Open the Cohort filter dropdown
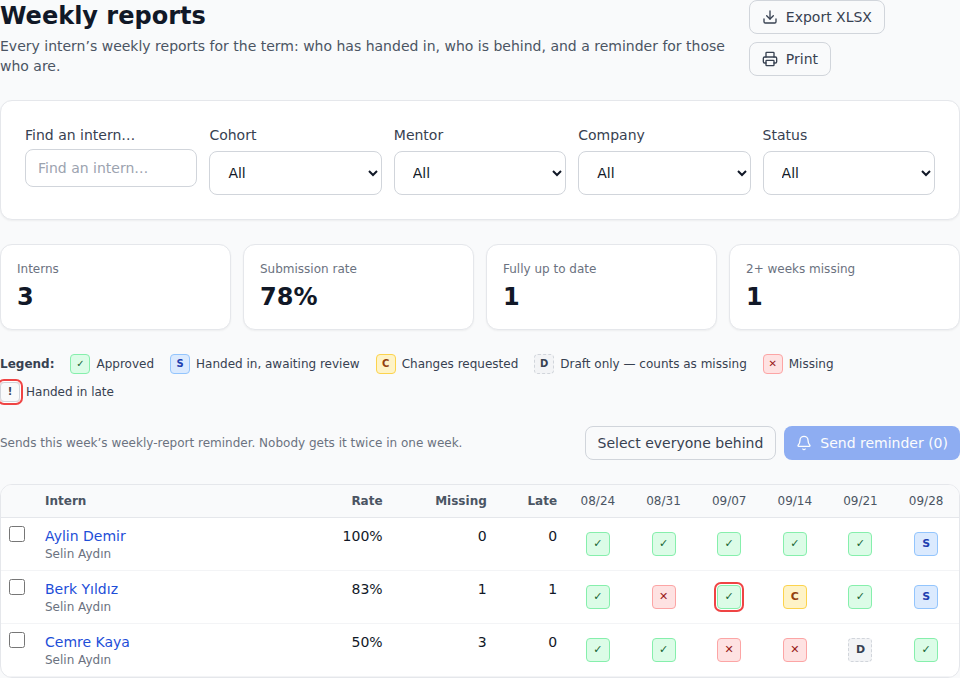This screenshot has height=678, width=960. [x=295, y=173]
